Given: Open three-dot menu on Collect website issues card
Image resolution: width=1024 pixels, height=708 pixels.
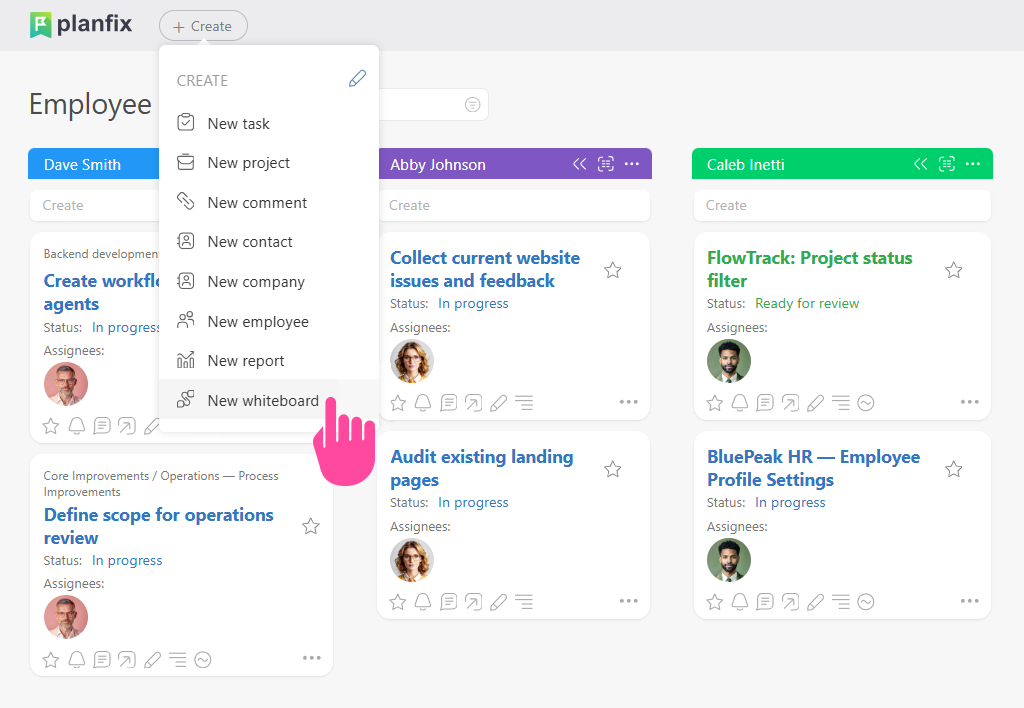Looking at the screenshot, I should tap(628, 402).
